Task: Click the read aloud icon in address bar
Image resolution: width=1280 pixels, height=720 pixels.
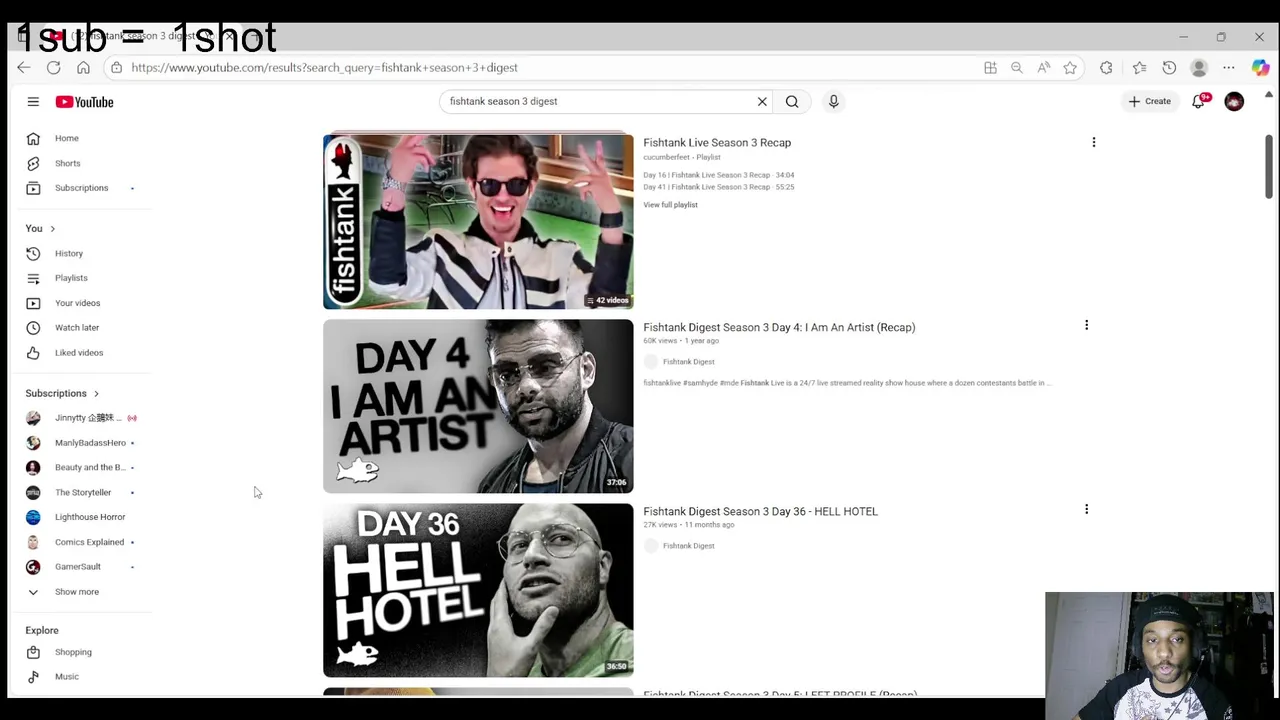Action: (x=1043, y=67)
